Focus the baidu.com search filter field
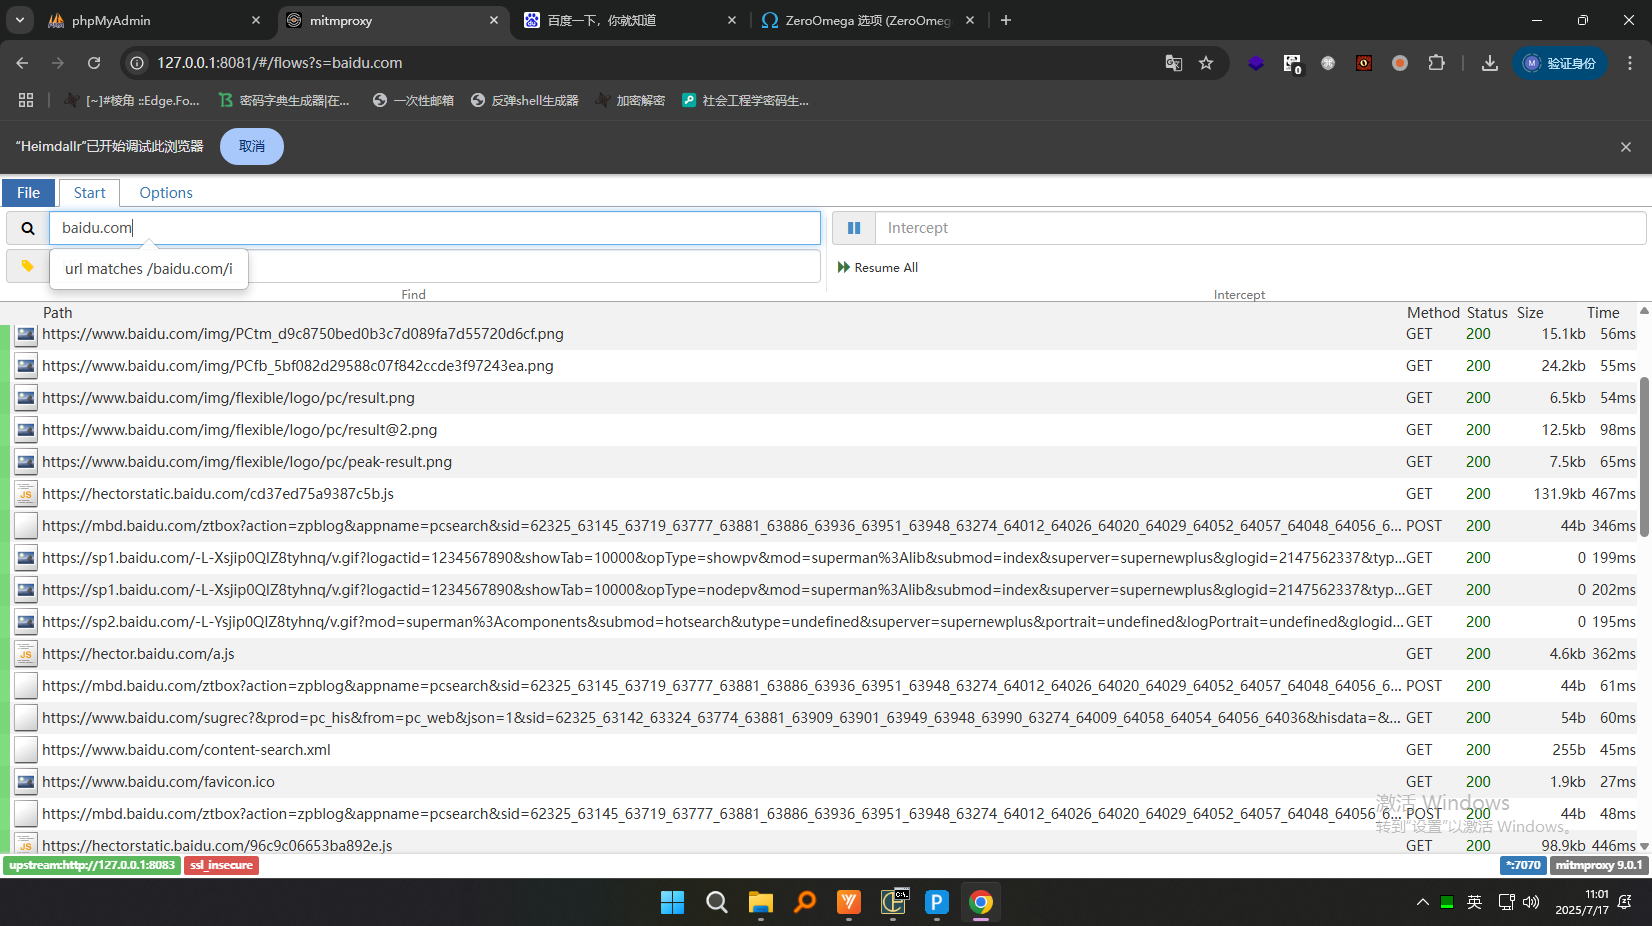 tap(435, 228)
